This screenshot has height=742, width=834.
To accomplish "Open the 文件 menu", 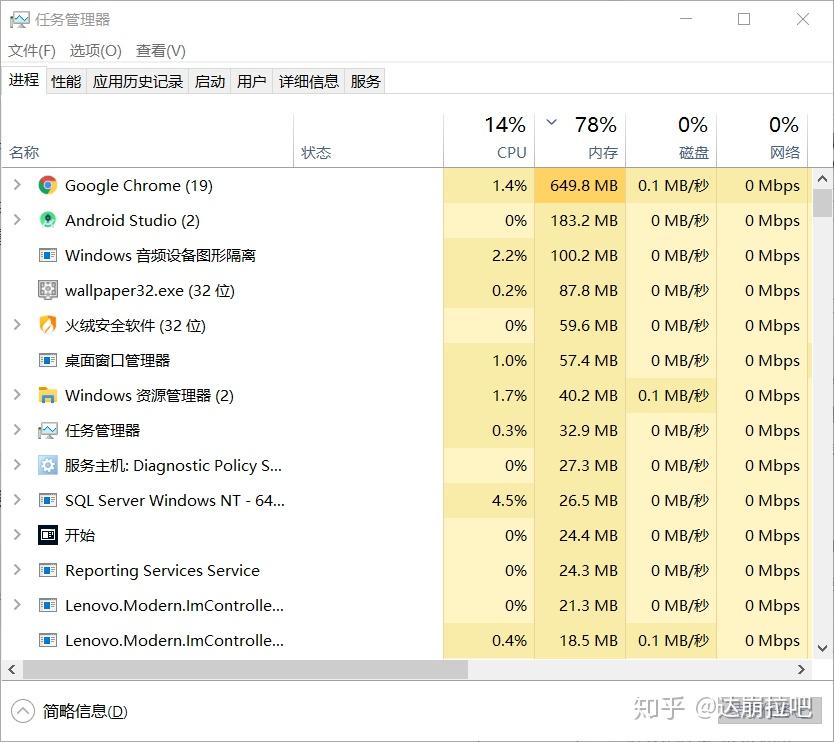I will (x=32, y=50).
